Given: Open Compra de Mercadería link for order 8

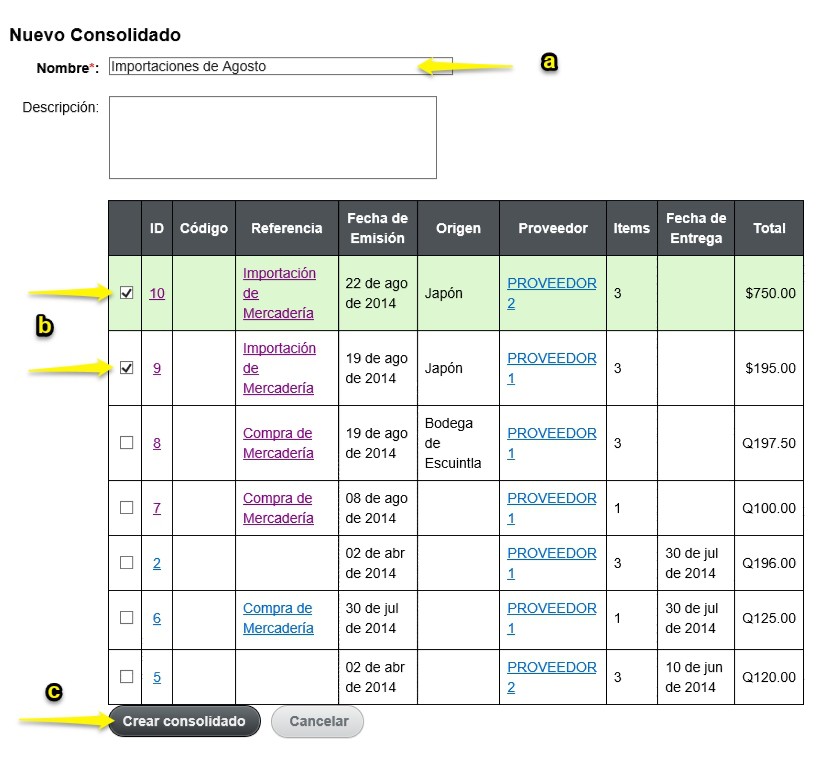Looking at the screenshot, I should (x=278, y=443).
